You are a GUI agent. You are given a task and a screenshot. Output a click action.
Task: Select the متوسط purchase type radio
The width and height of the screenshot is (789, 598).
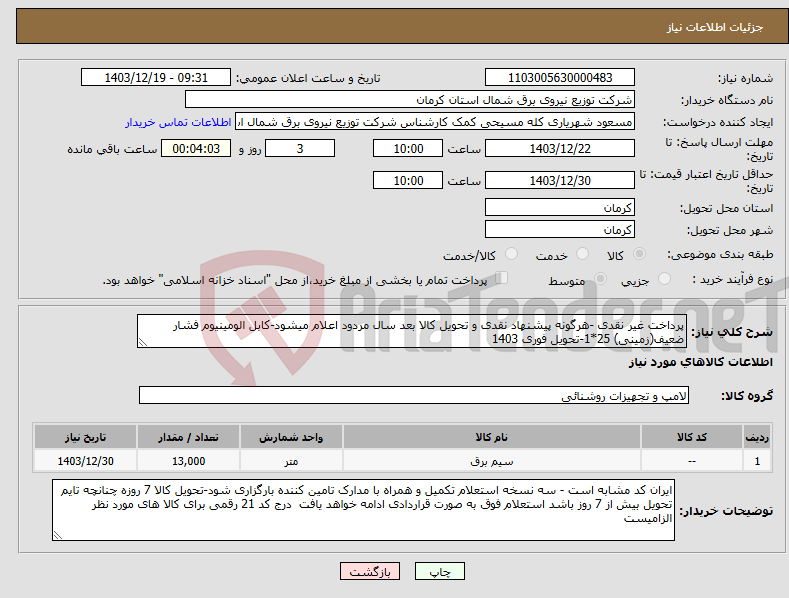tap(600, 279)
